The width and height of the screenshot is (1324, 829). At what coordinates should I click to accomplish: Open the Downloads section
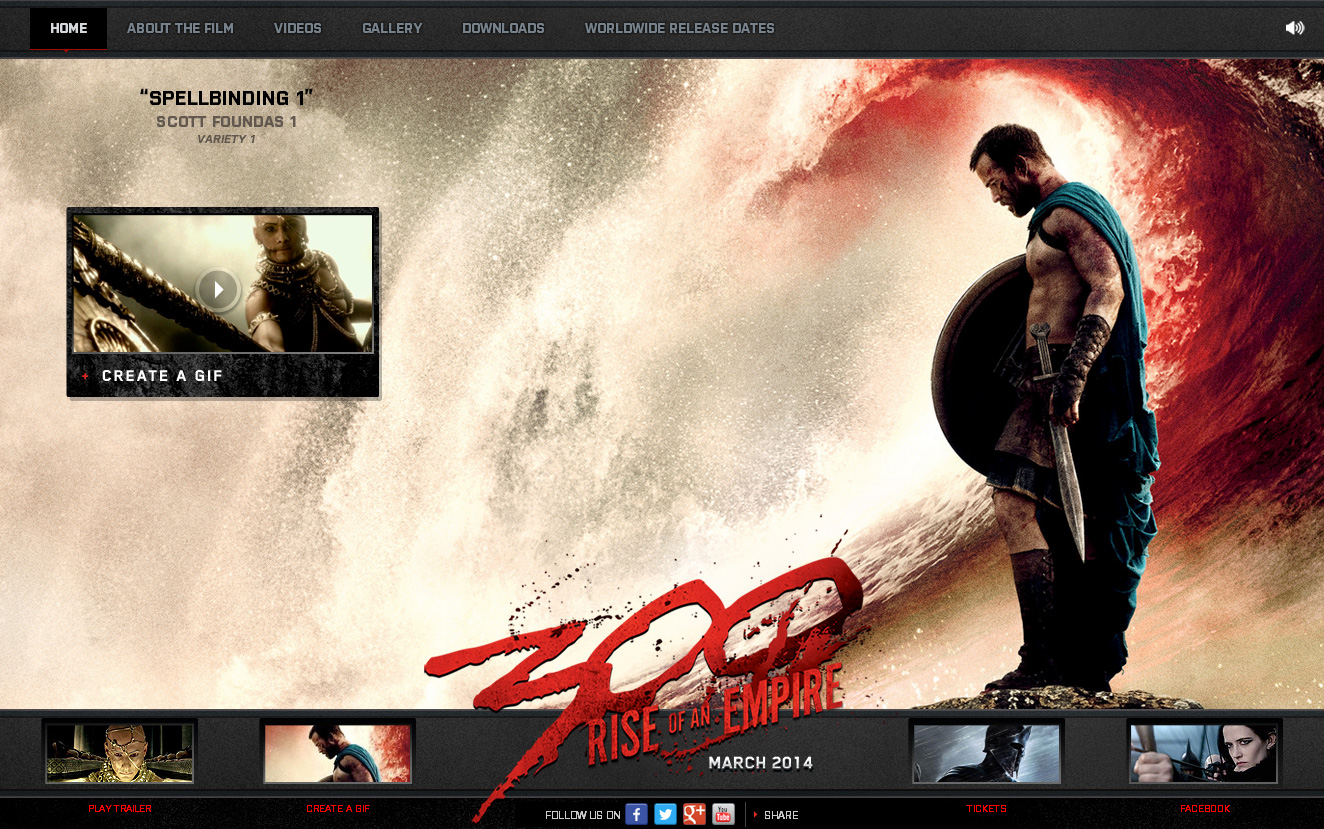(503, 28)
